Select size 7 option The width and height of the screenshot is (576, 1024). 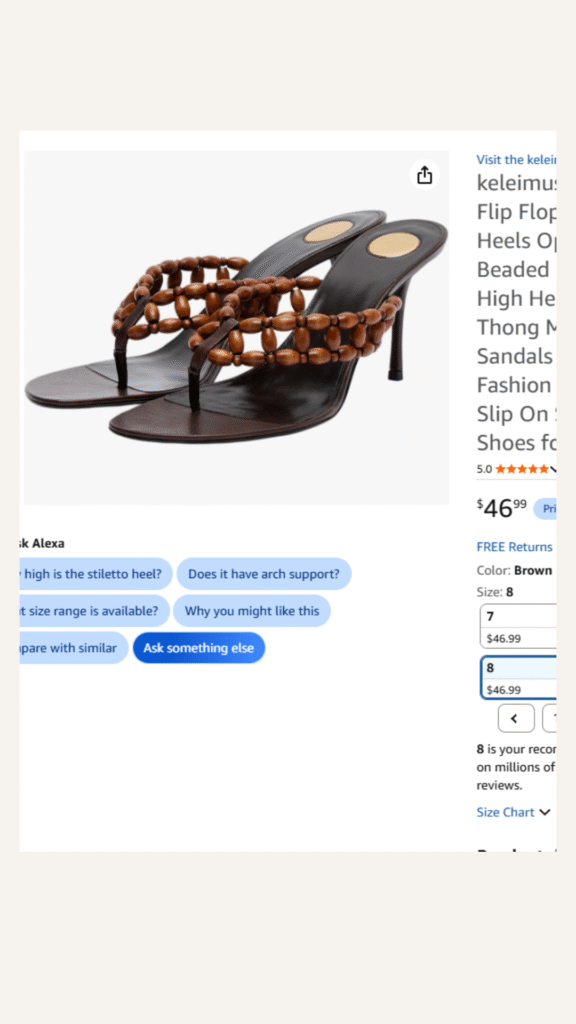519,626
